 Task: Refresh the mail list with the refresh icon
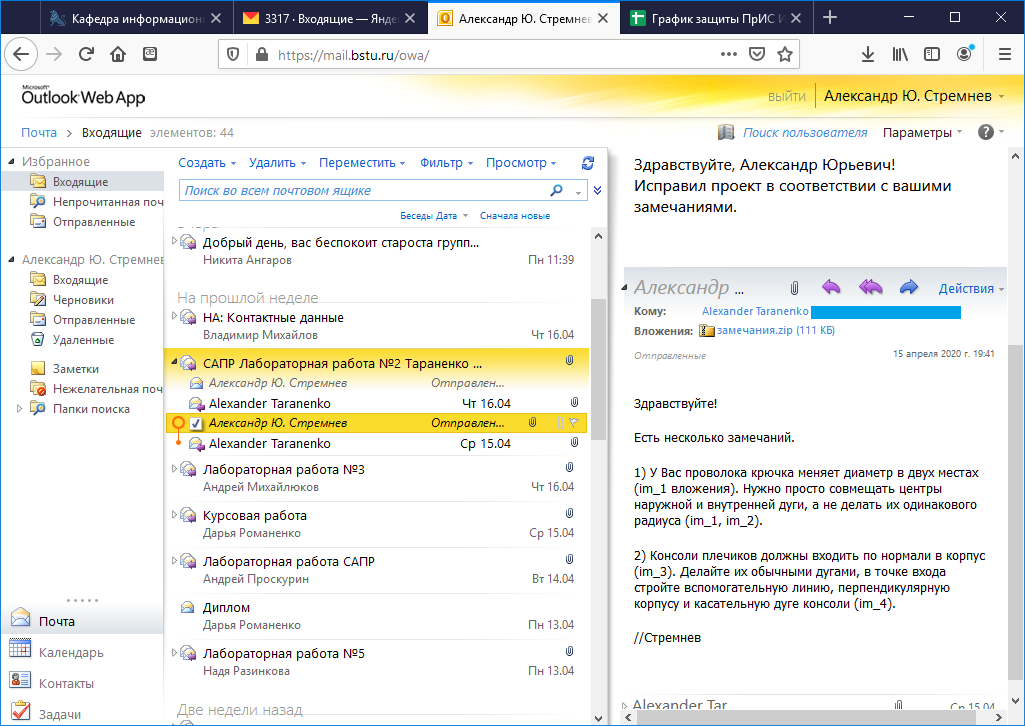pos(588,163)
